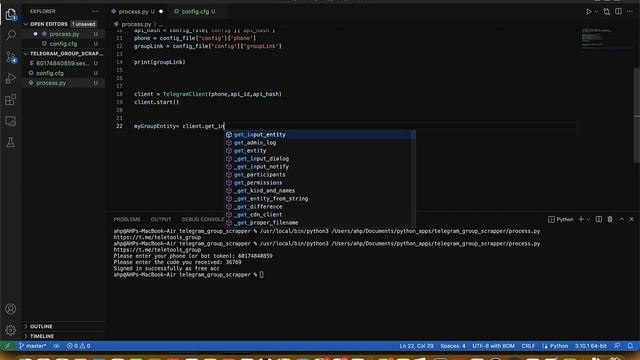Viewport: 640px width, 360px height.
Task: Open the Search view in activity bar
Action: click(11, 35)
